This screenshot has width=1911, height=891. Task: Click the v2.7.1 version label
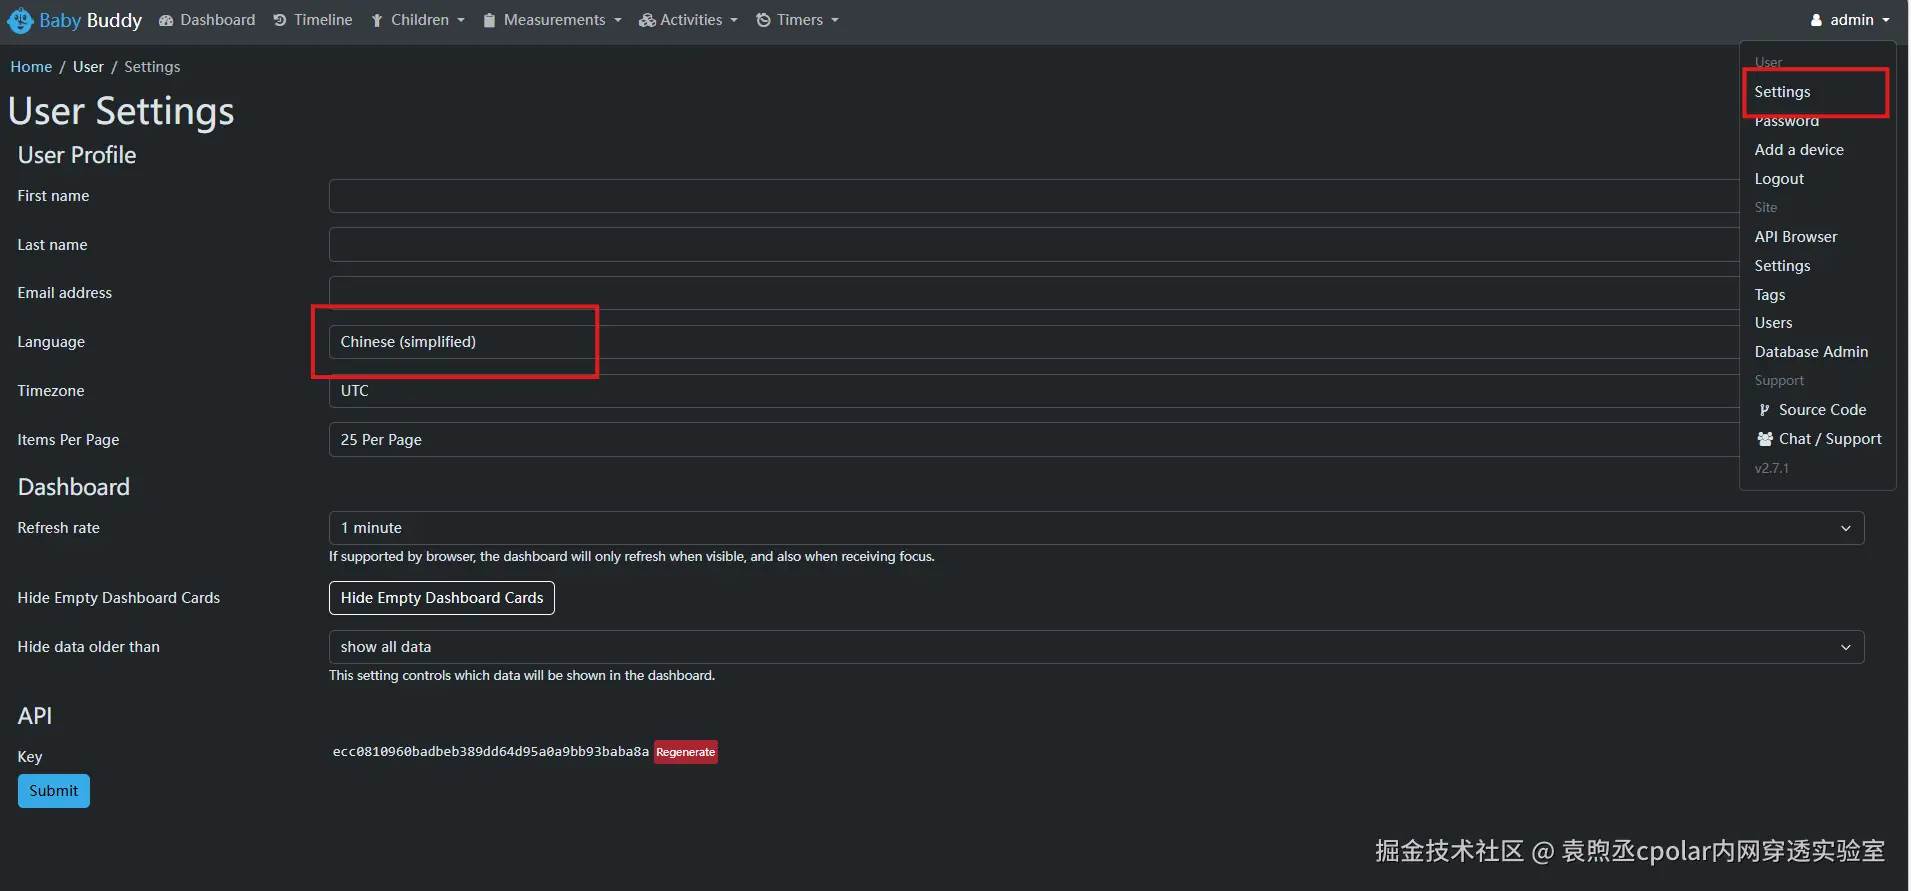1772,468
